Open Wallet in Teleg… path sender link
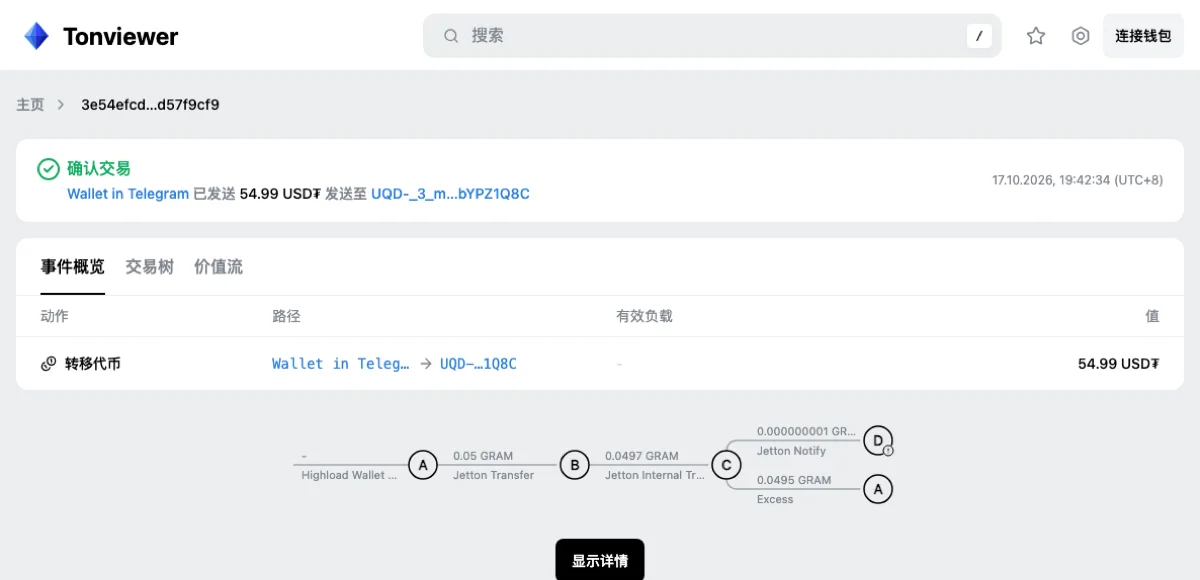Screen dimensions: 1200x580 tap(341, 364)
